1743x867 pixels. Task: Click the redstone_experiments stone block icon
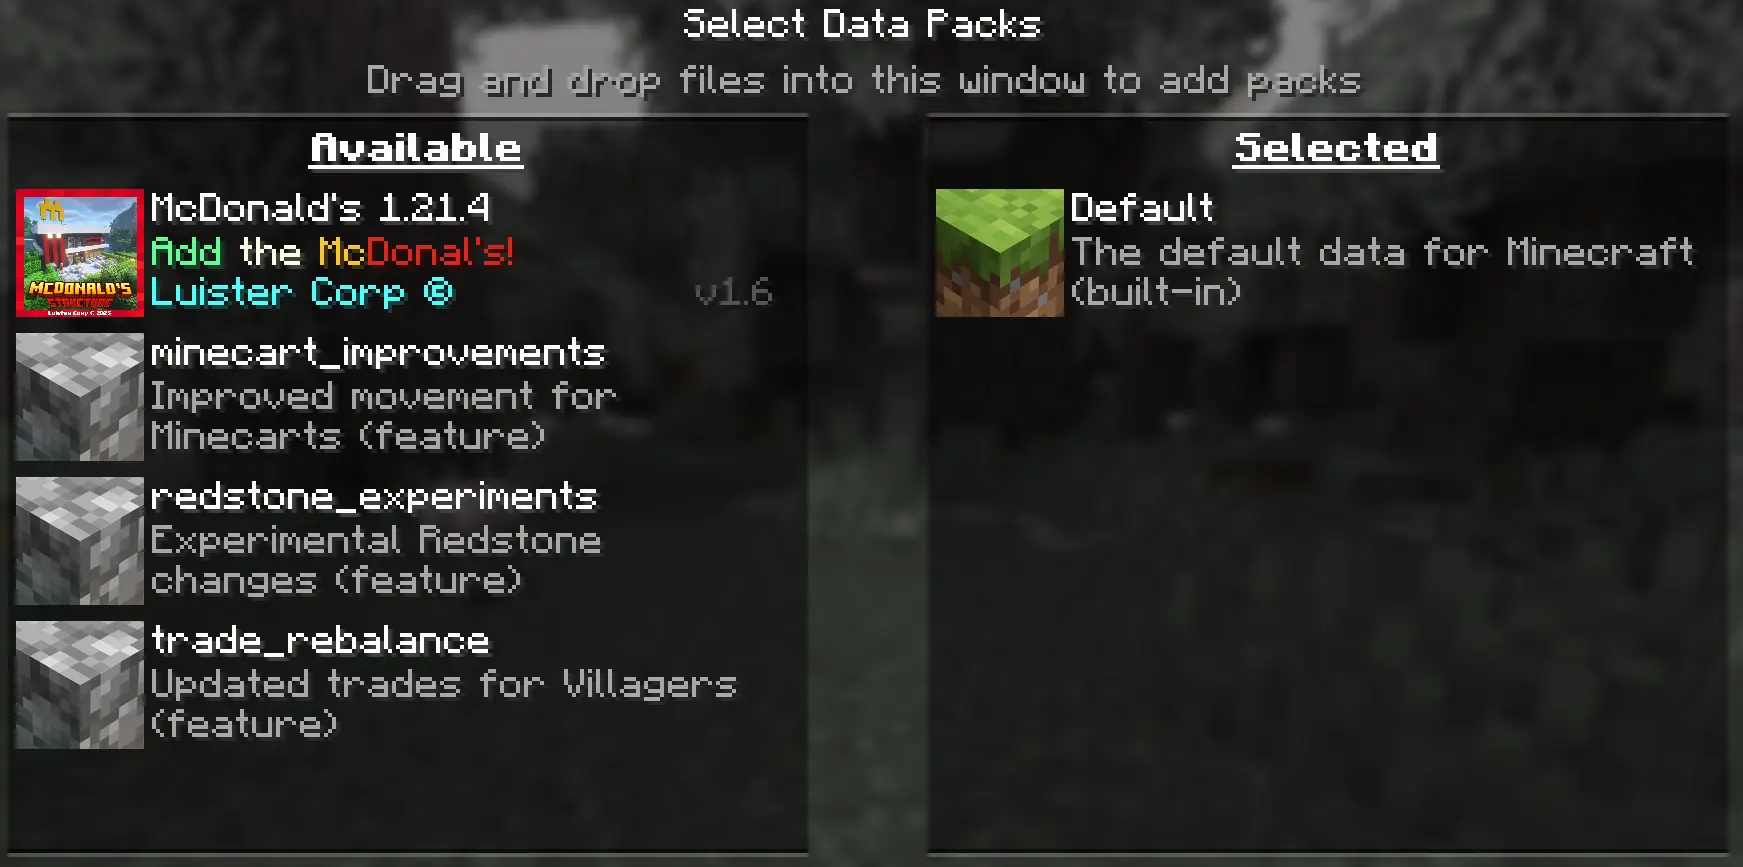tap(80, 541)
